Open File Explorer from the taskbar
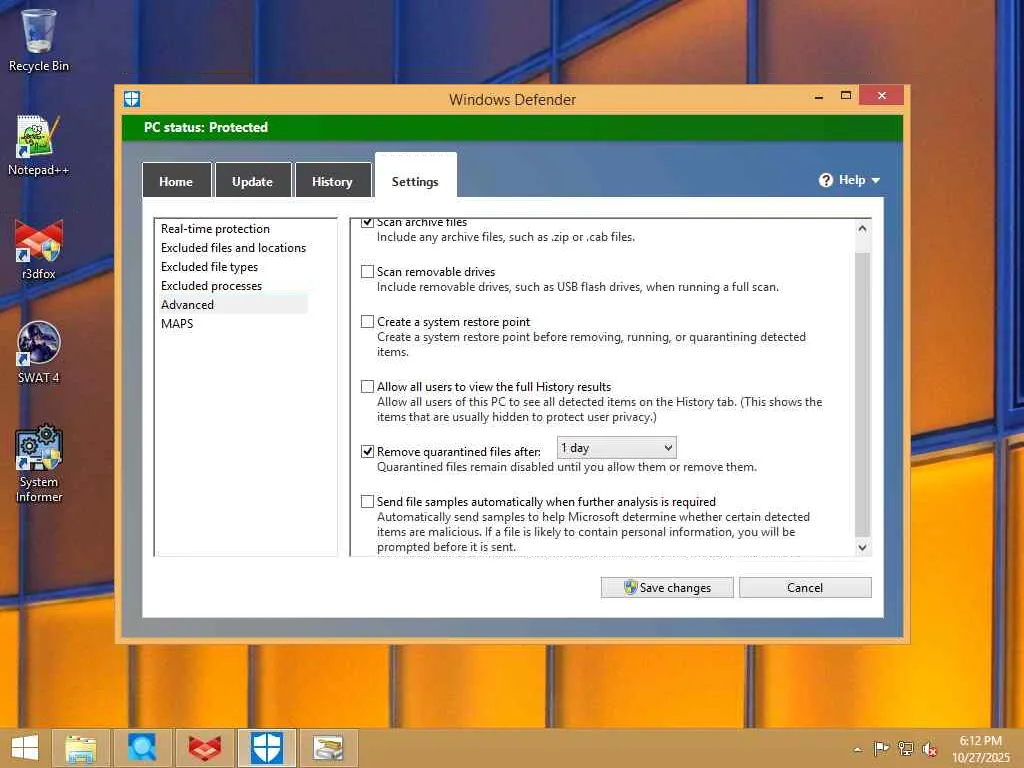This screenshot has height=768, width=1024. pyautogui.click(x=80, y=748)
